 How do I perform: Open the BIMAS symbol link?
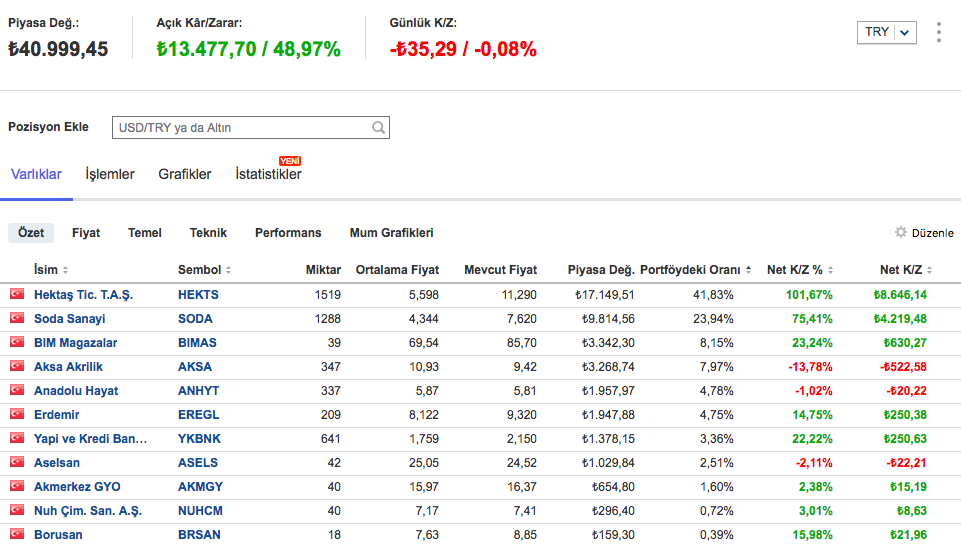(x=198, y=343)
